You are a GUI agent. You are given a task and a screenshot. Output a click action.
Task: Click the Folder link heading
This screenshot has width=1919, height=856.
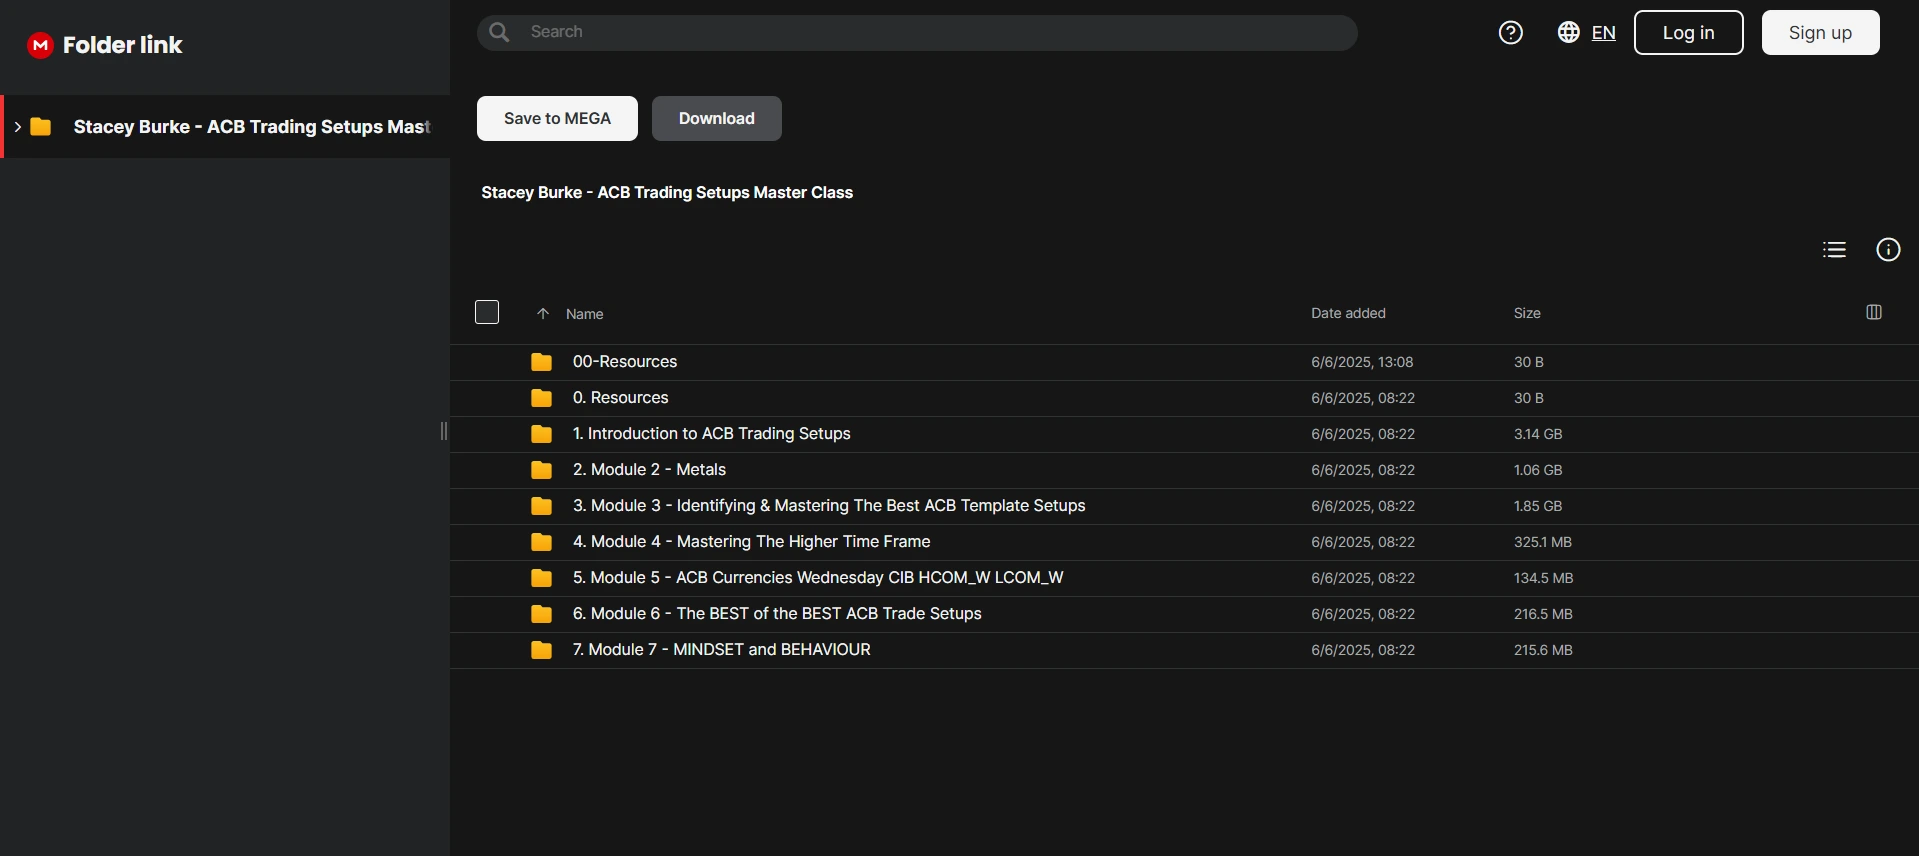pyautogui.click(x=122, y=45)
